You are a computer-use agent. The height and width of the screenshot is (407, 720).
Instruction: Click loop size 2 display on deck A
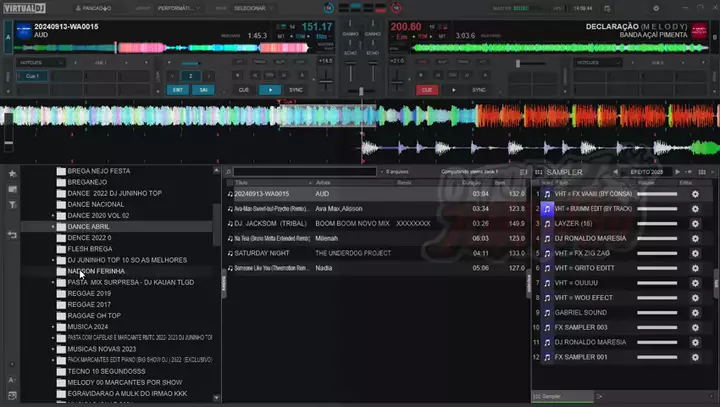[191, 76]
